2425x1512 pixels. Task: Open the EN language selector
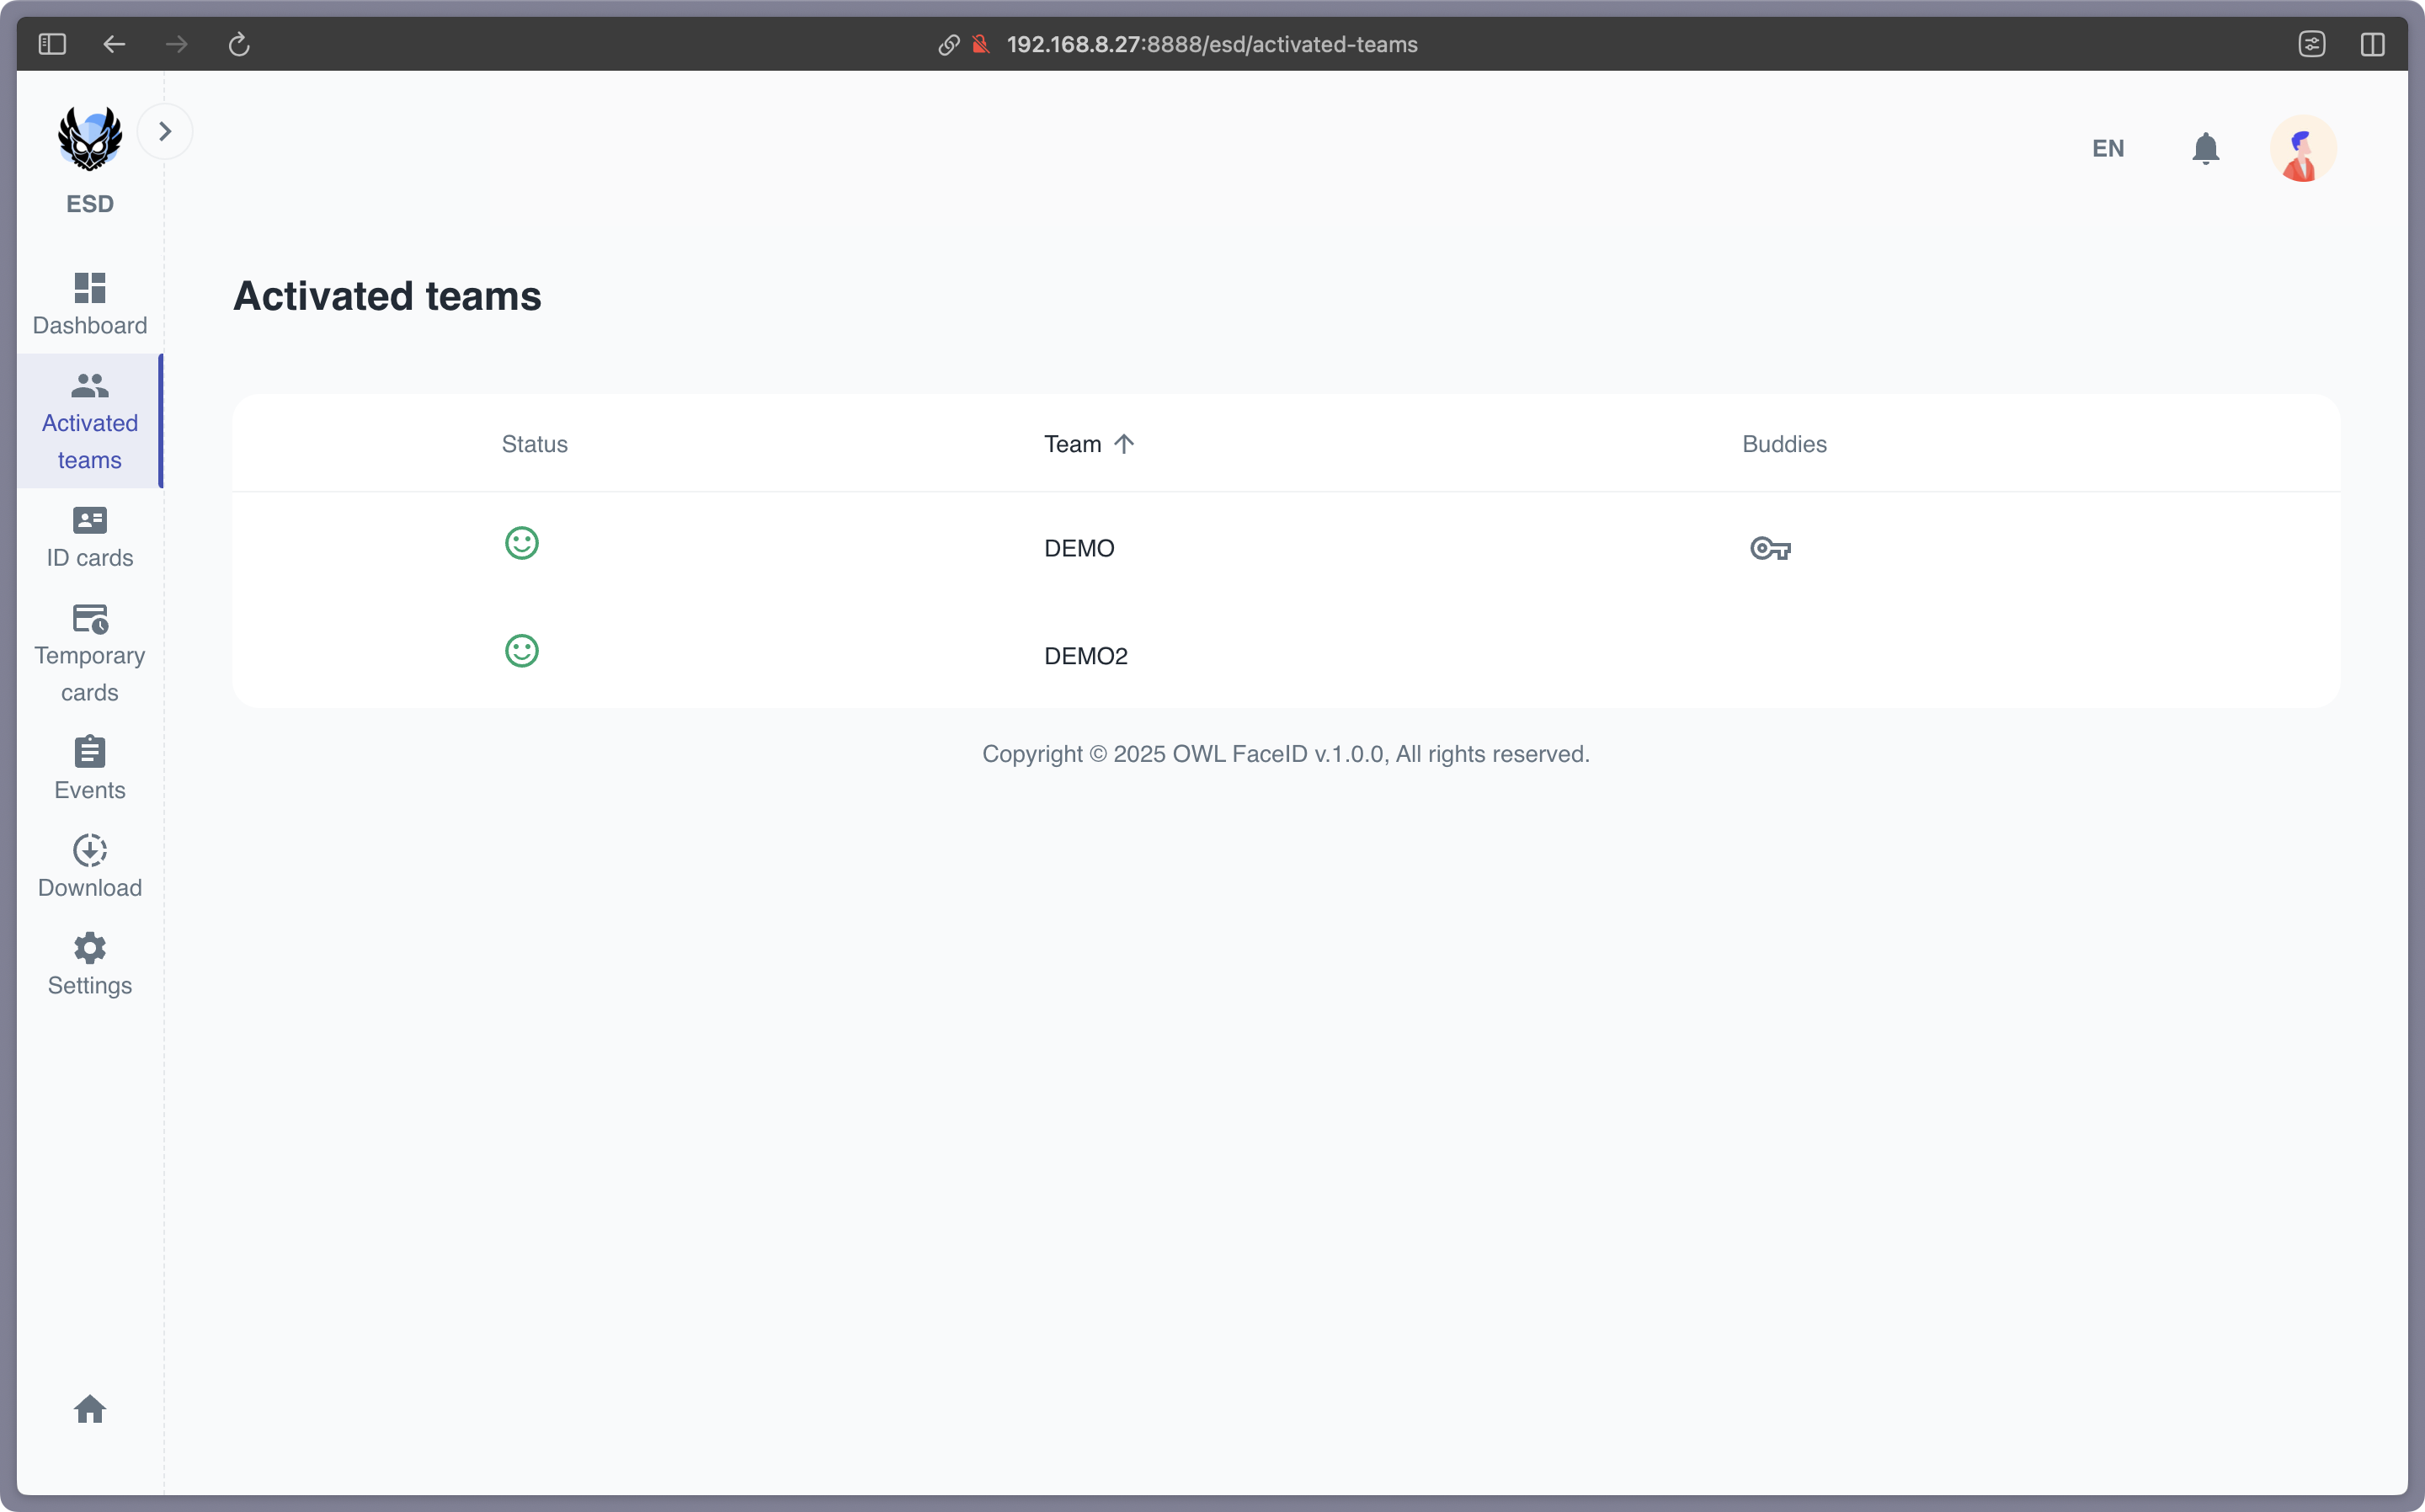pyautogui.click(x=2107, y=149)
